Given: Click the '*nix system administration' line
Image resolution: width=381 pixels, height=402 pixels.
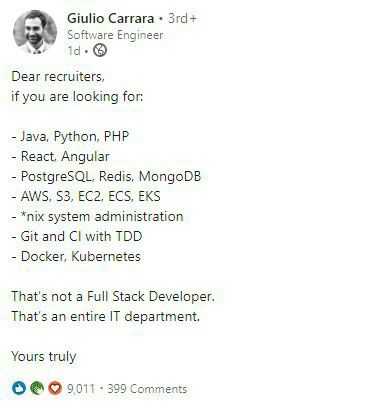Looking at the screenshot, I should tap(97, 217).
